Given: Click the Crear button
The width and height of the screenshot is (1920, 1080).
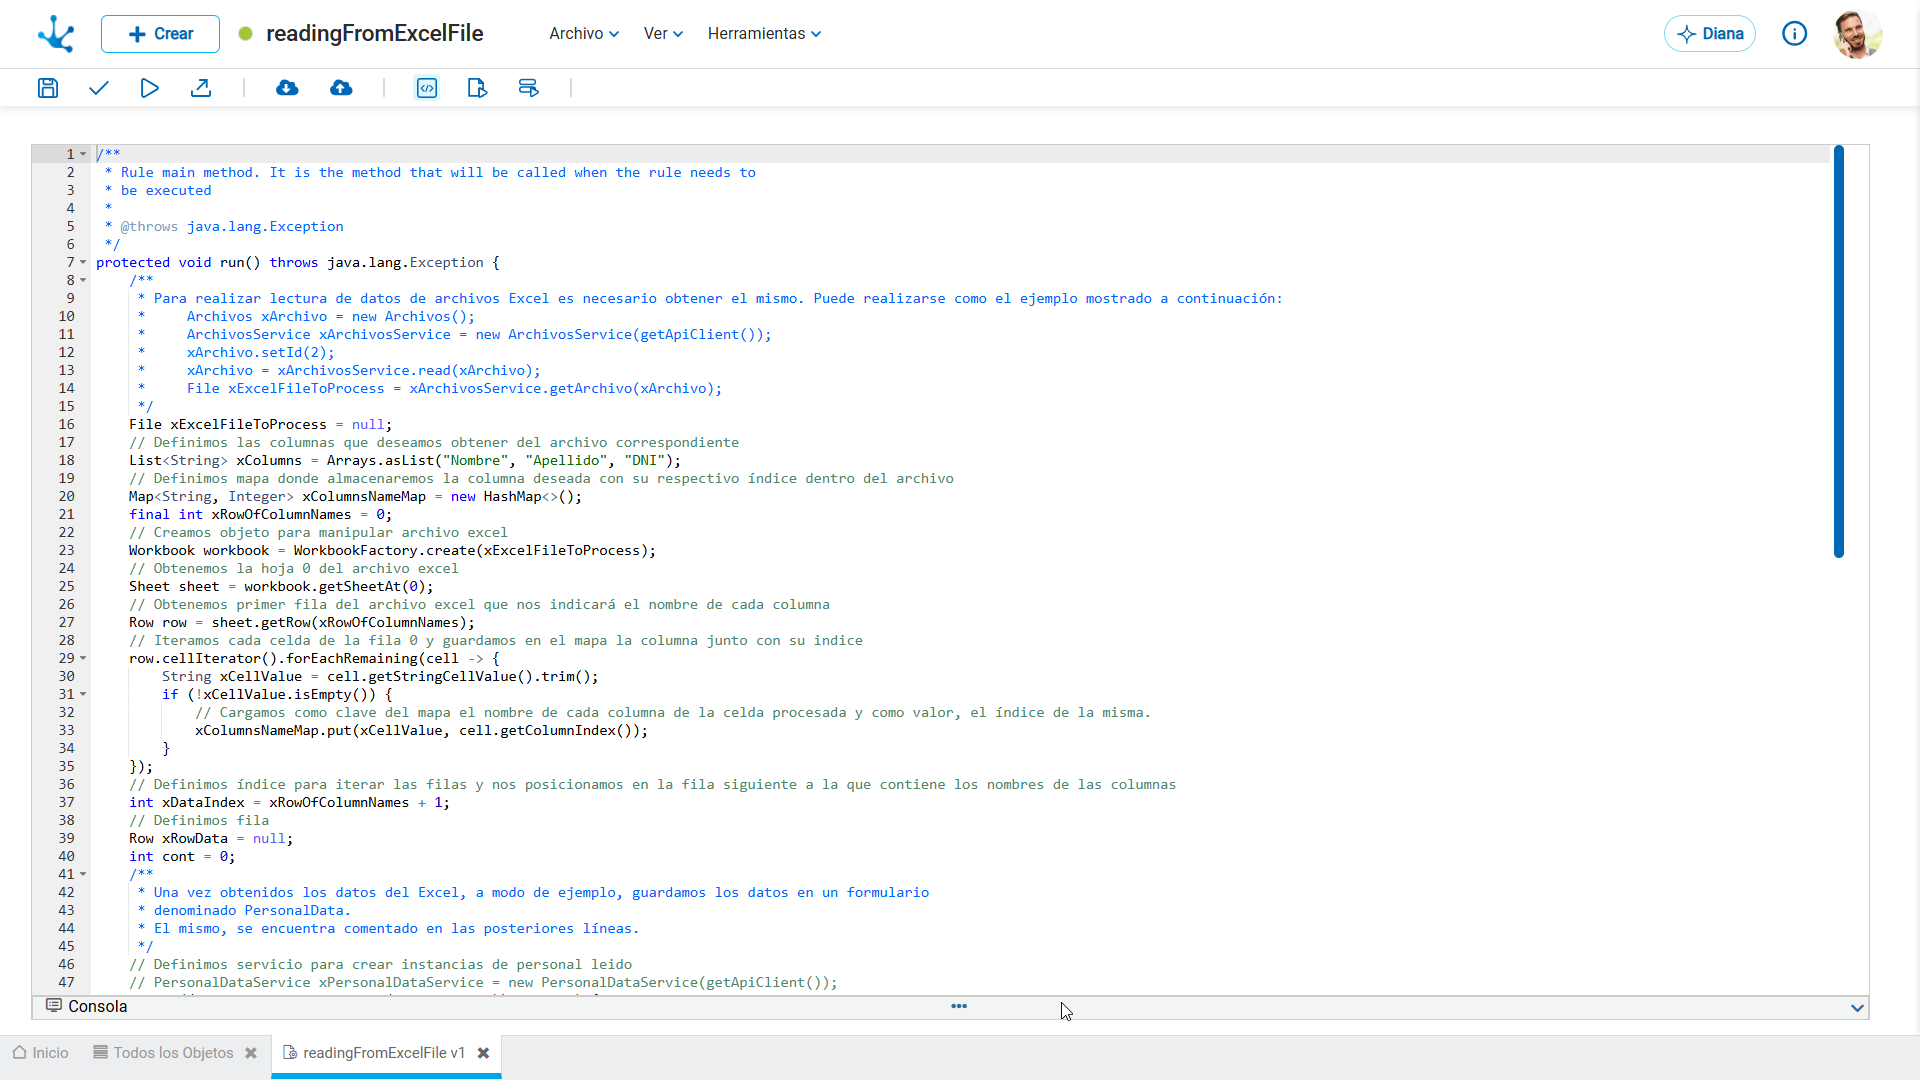Looking at the screenshot, I should tap(160, 34).
